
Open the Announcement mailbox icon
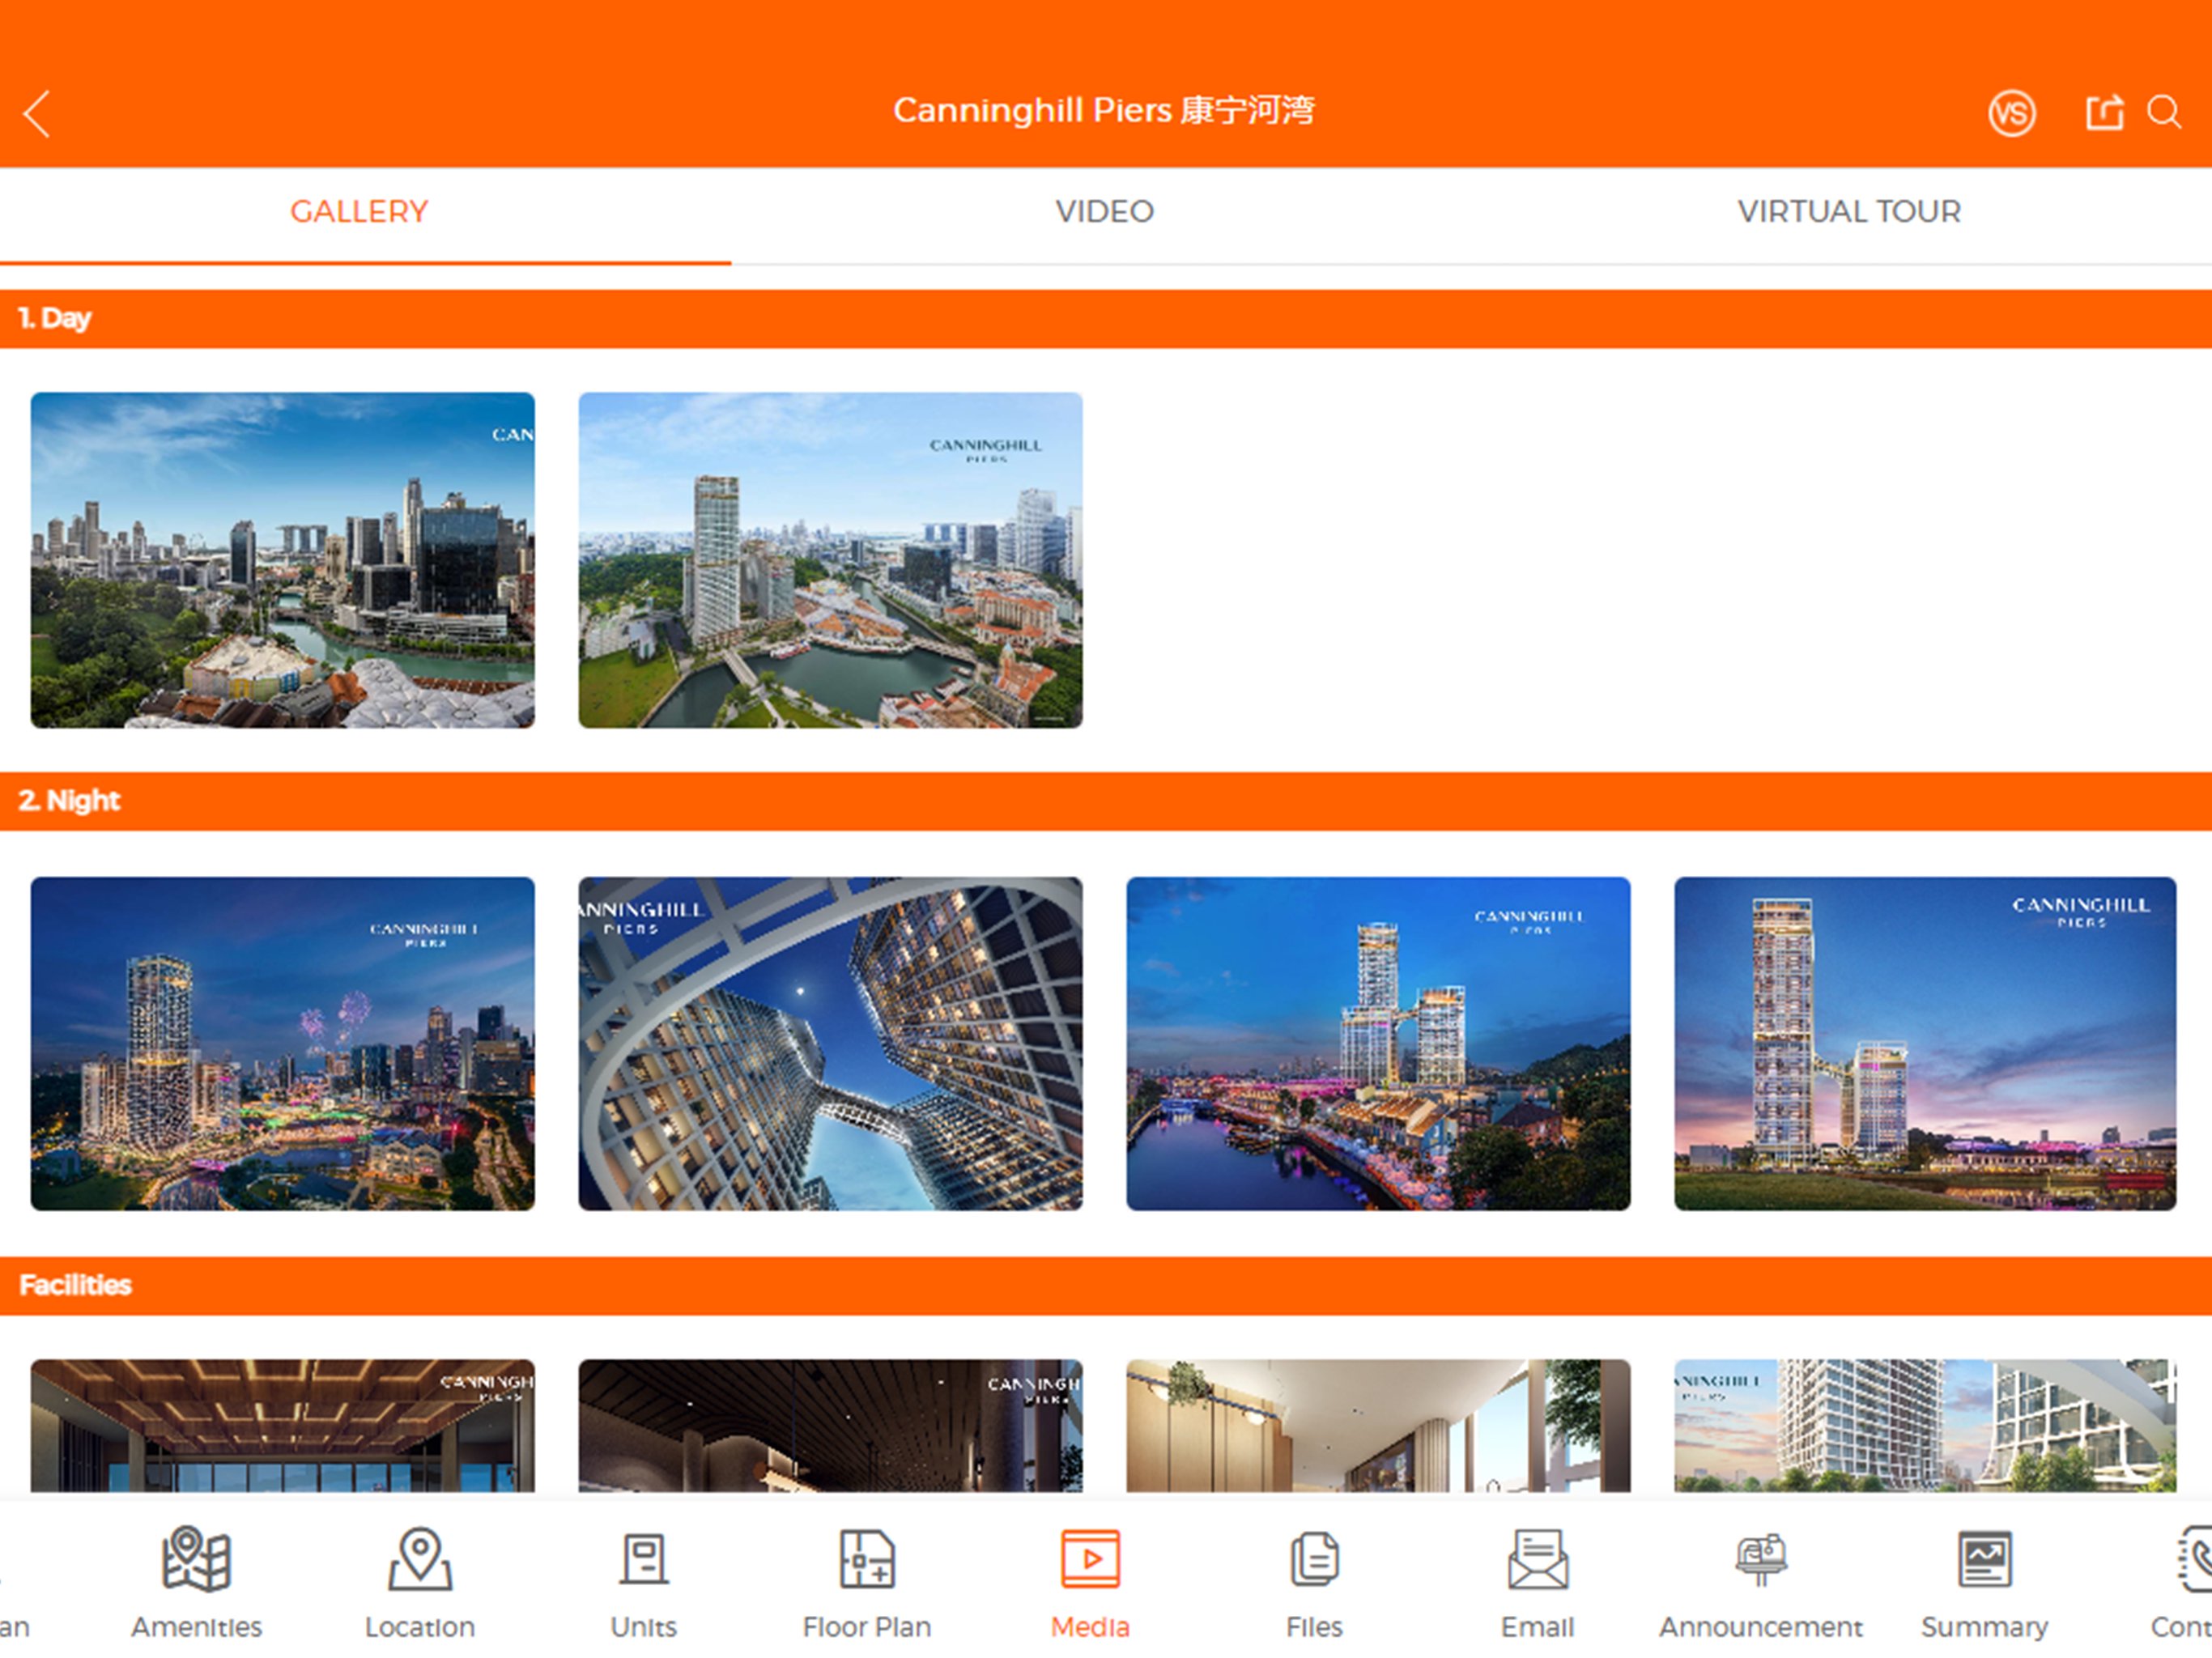pos(1761,1559)
